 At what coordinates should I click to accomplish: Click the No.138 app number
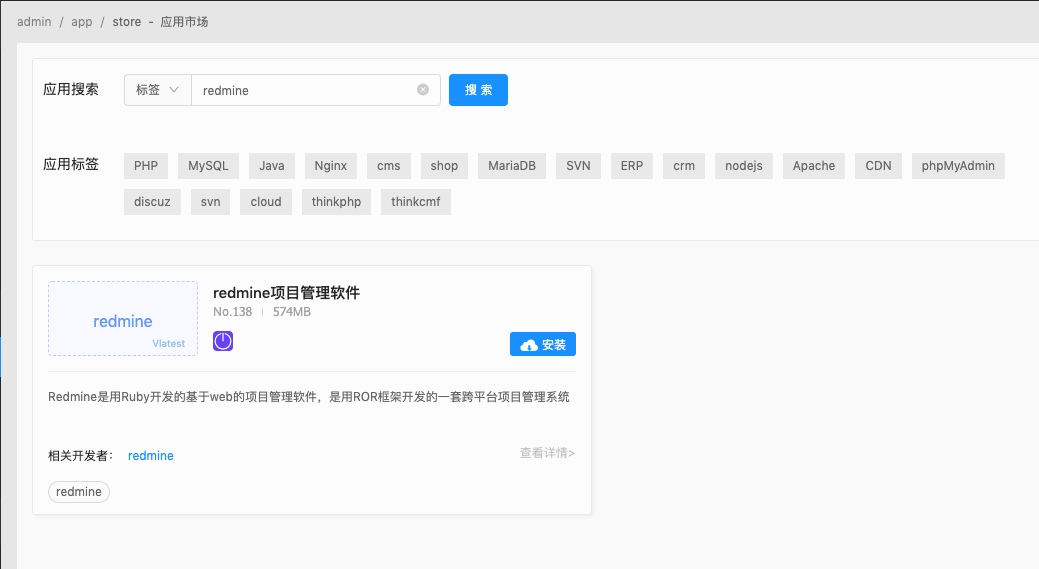click(233, 312)
